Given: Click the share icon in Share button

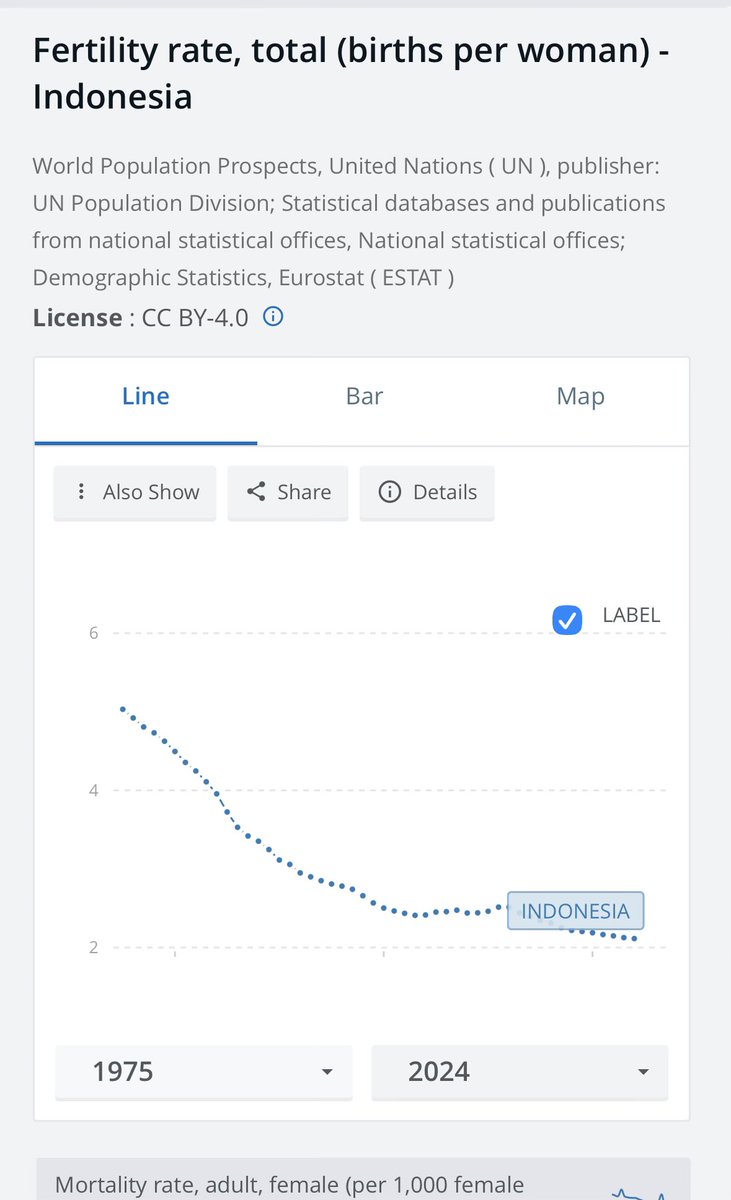Looking at the screenshot, I should (x=256, y=492).
